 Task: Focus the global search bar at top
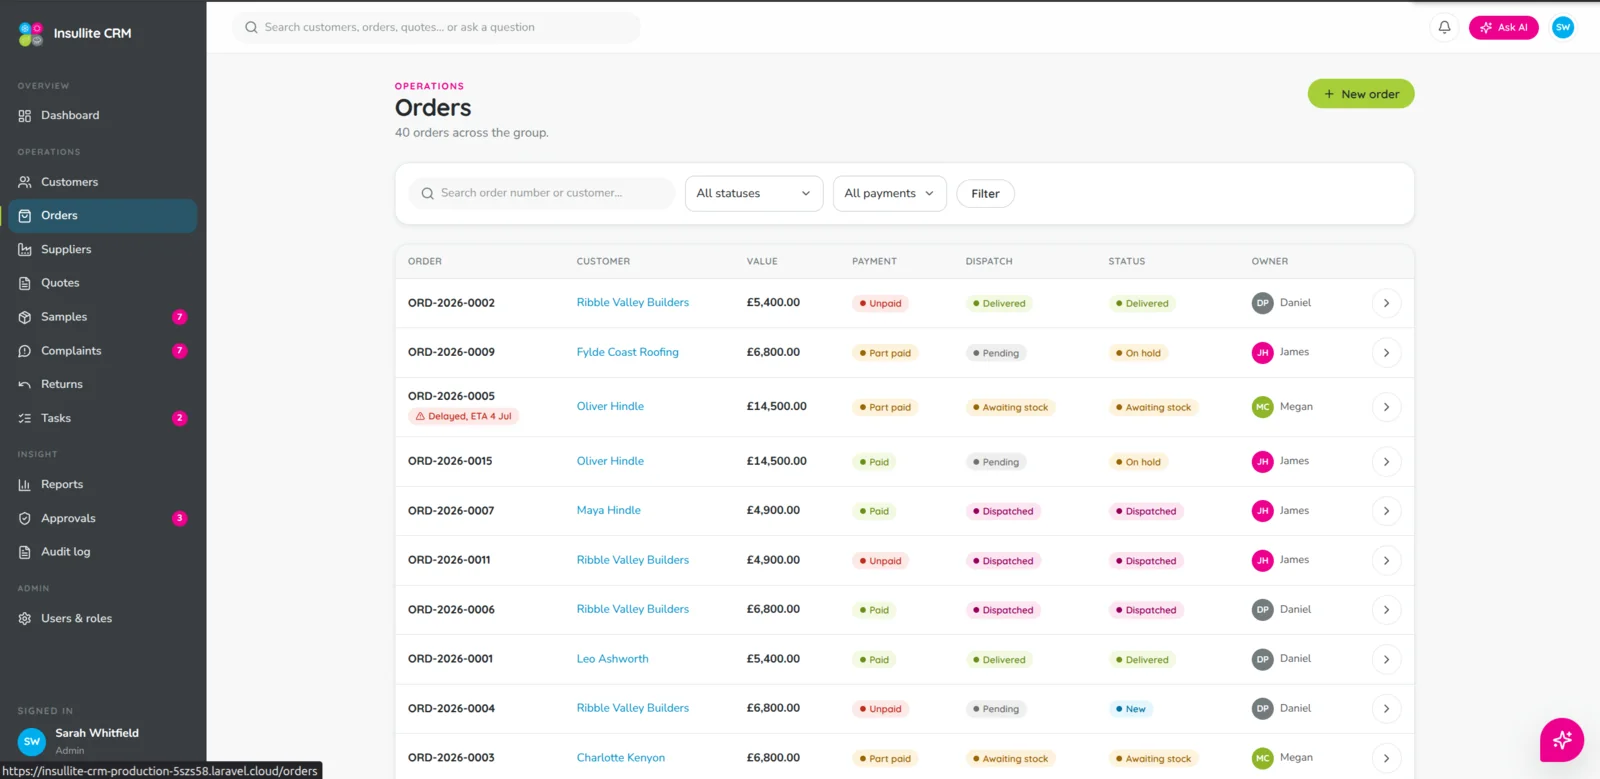tap(436, 27)
